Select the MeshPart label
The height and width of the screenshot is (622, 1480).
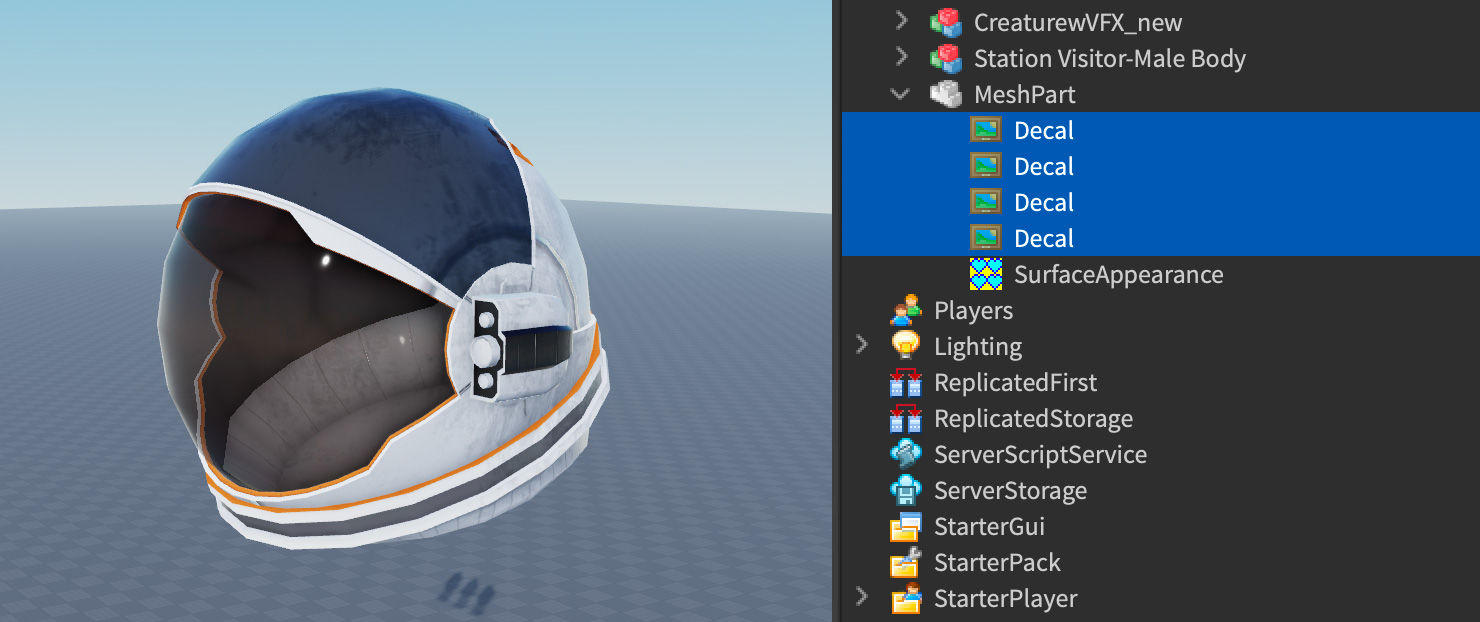[x=1025, y=94]
